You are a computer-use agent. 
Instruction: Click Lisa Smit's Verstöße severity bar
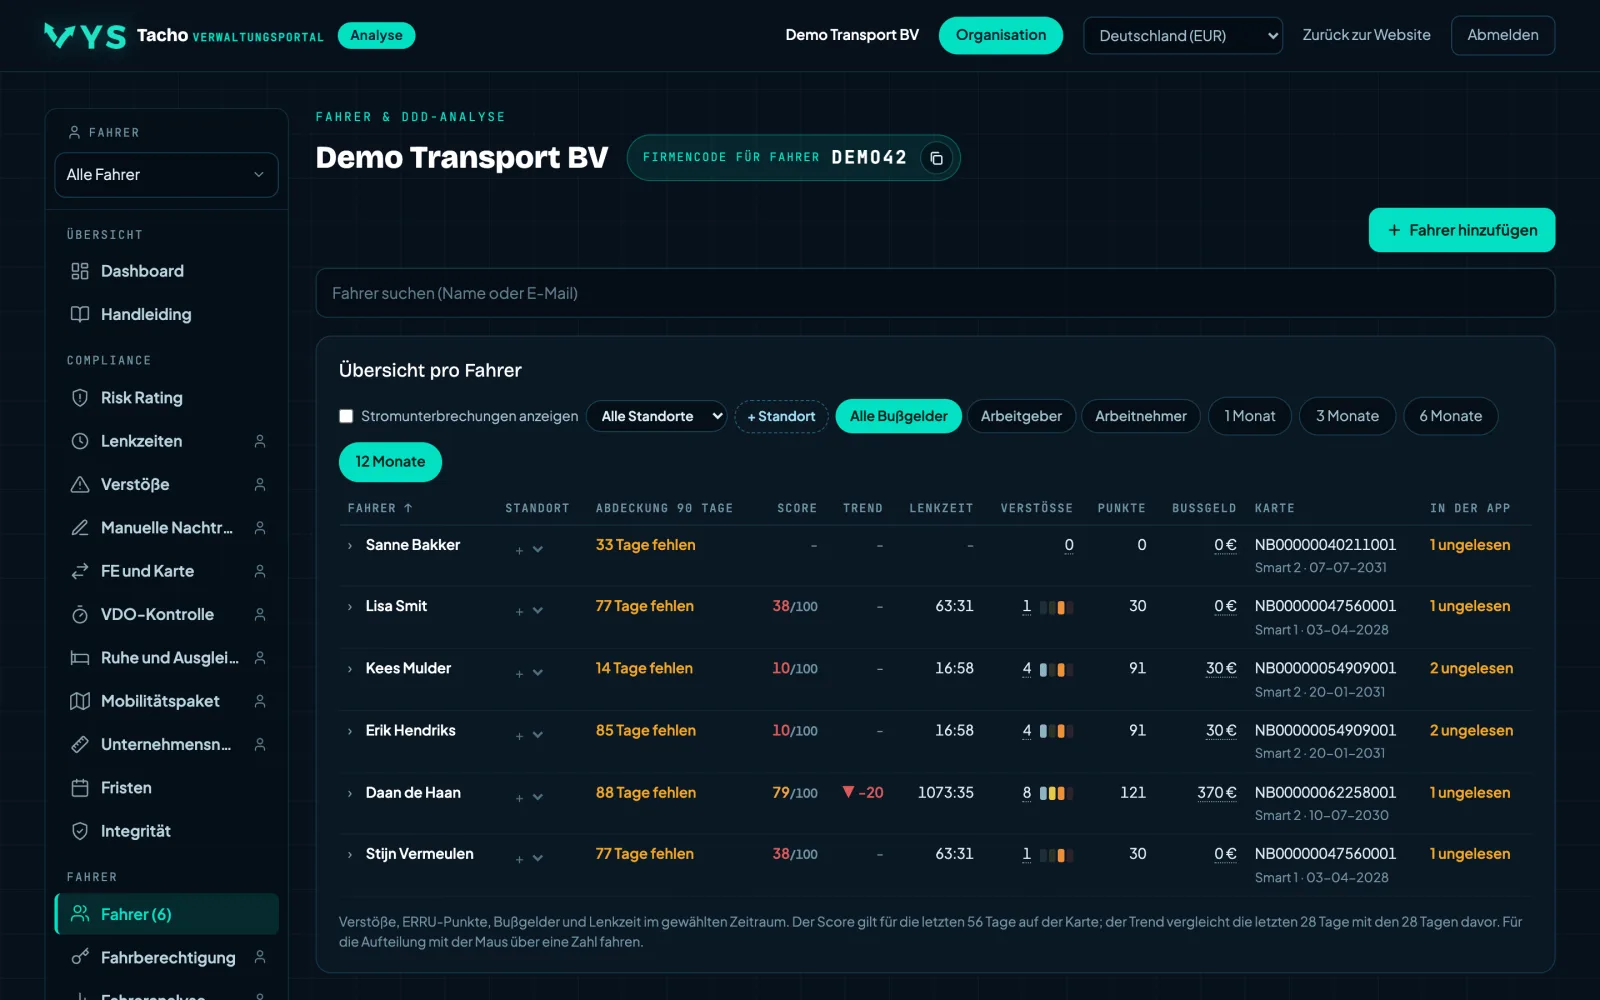(x=1056, y=607)
